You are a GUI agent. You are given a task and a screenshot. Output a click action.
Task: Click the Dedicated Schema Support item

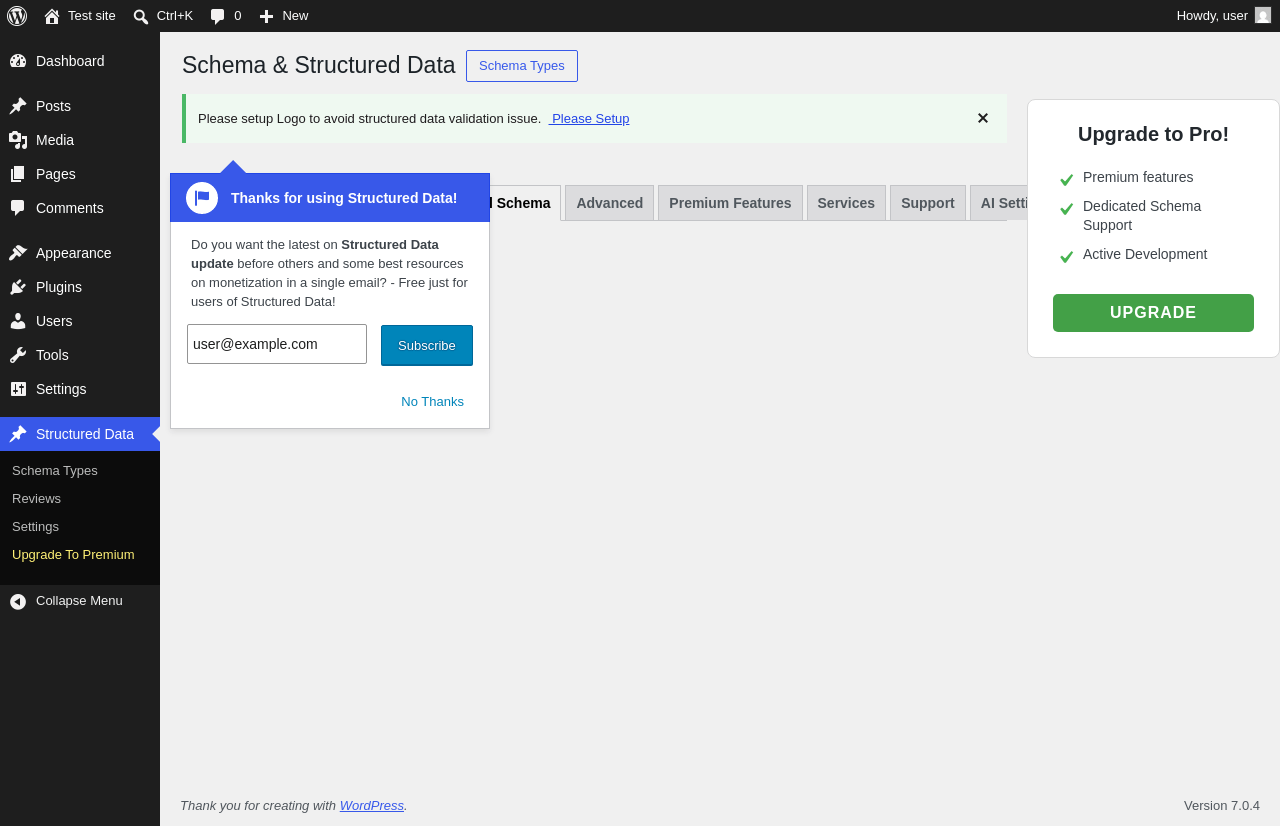[1142, 215]
